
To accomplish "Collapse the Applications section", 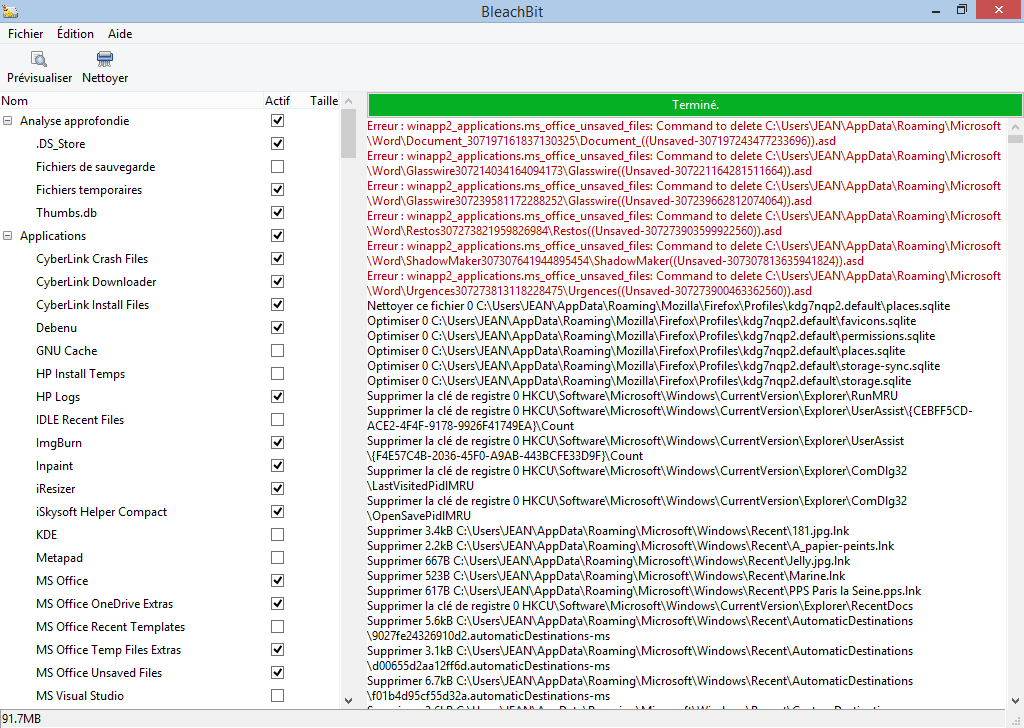I will pyautogui.click(x=8, y=235).
